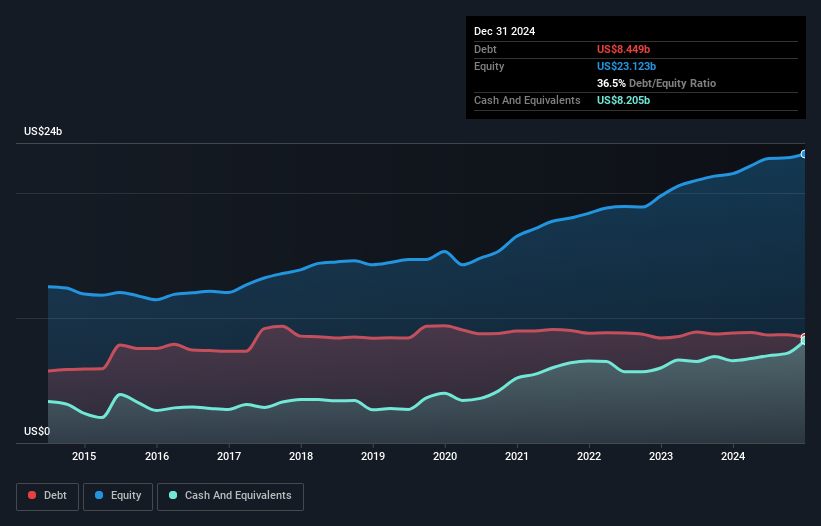Click the blue Equity end-point marker on chart
The width and height of the screenshot is (821, 526).
click(x=804, y=154)
